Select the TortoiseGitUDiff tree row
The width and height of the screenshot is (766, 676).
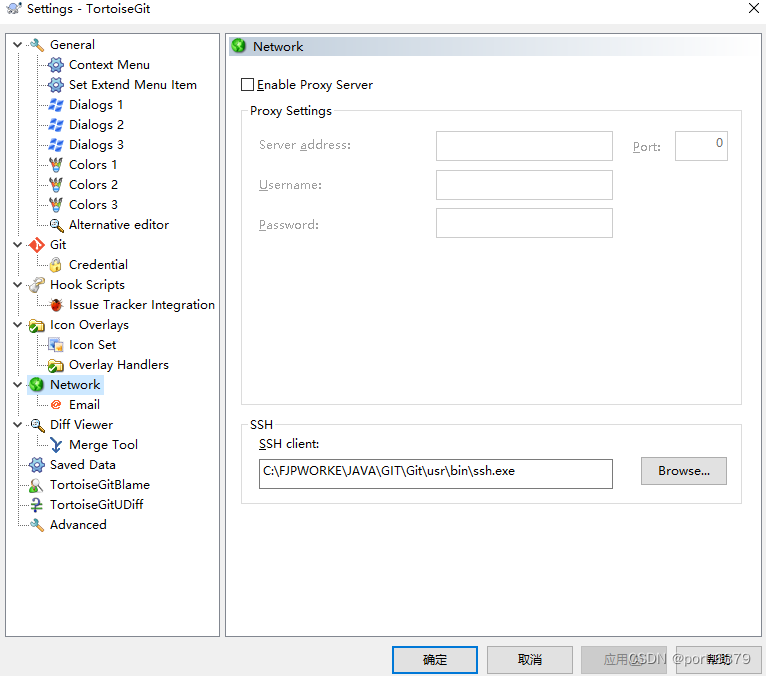(x=97, y=505)
